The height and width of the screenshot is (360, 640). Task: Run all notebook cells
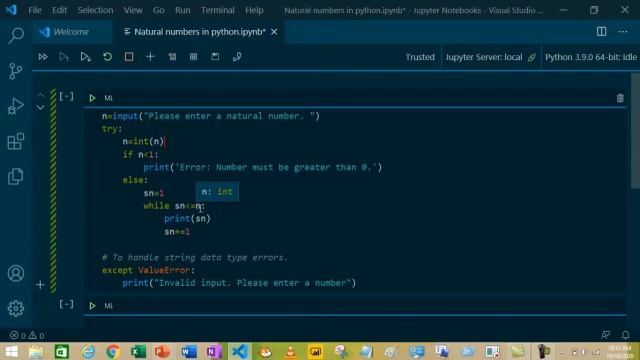(x=43, y=57)
